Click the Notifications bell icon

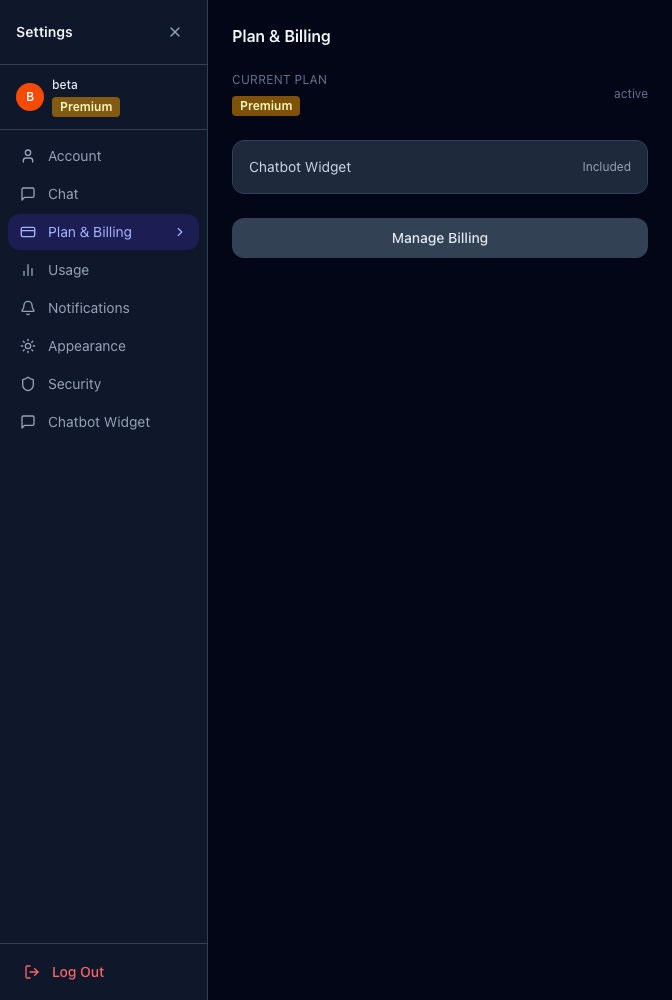28,308
